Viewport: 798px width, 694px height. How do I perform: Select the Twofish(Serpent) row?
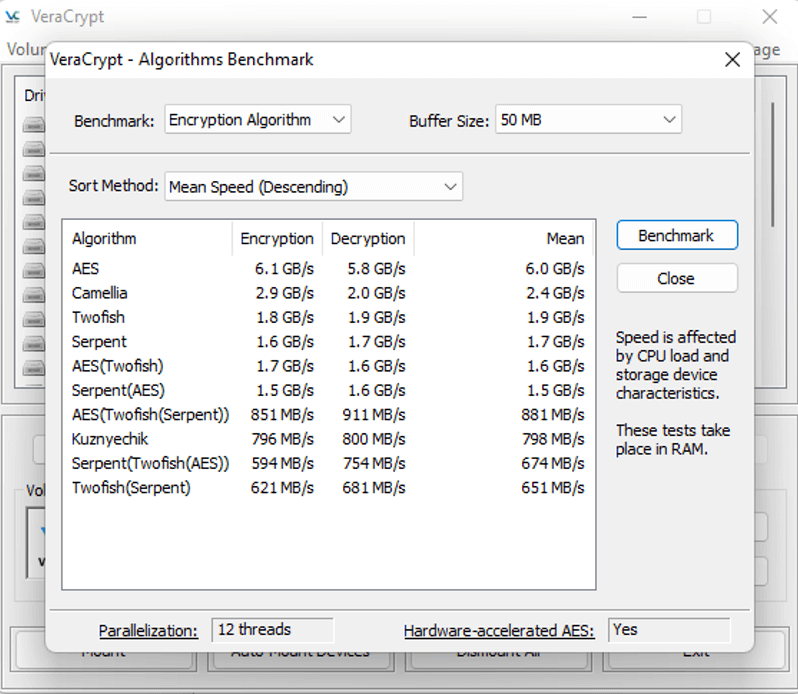(x=328, y=487)
